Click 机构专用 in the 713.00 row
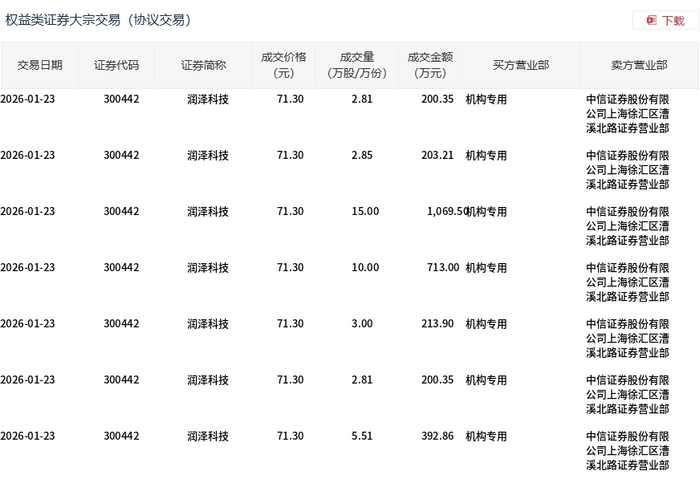Image resolution: width=700 pixels, height=483 pixels. click(x=487, y=268)
